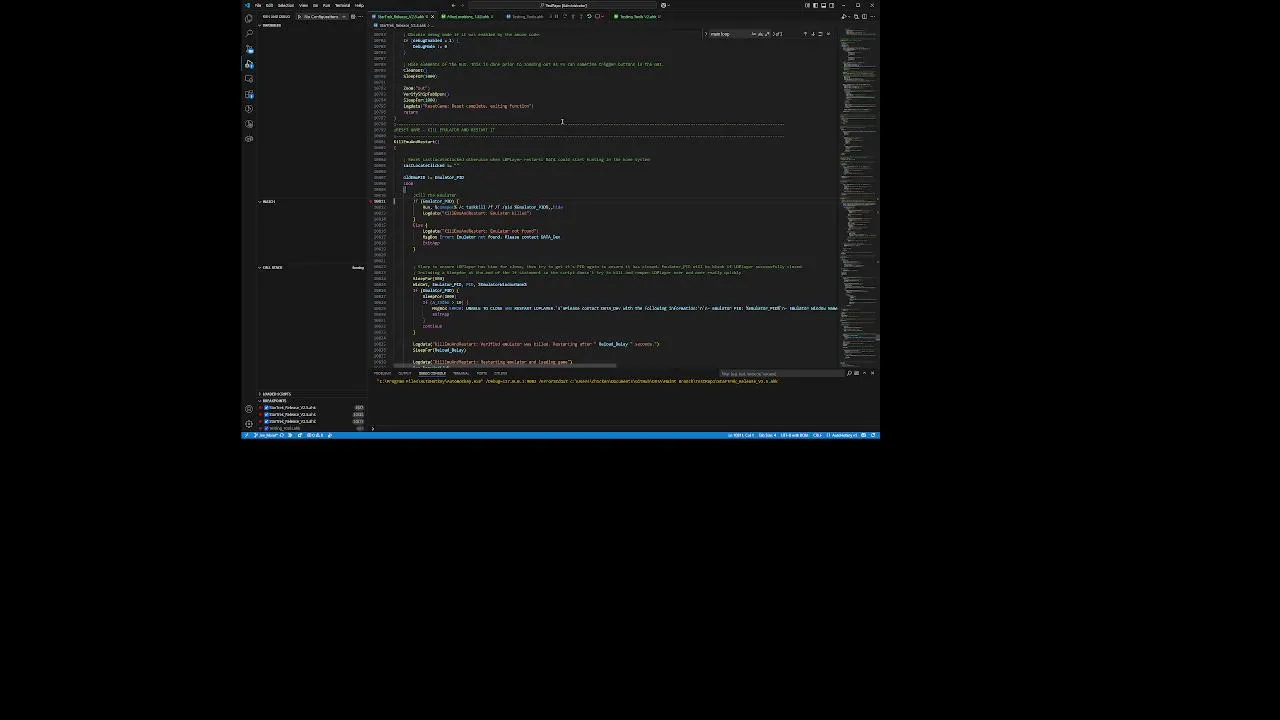Toggle third StarTrek_Release breakpoint checkbox

point(266,421)
